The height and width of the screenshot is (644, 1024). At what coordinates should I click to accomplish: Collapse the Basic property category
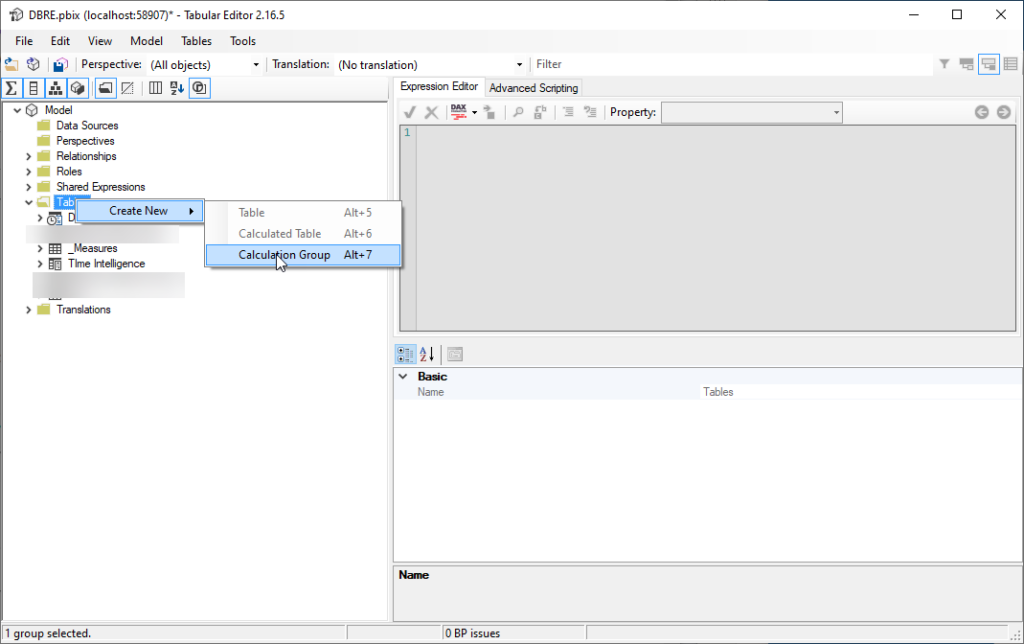point(403,376)
